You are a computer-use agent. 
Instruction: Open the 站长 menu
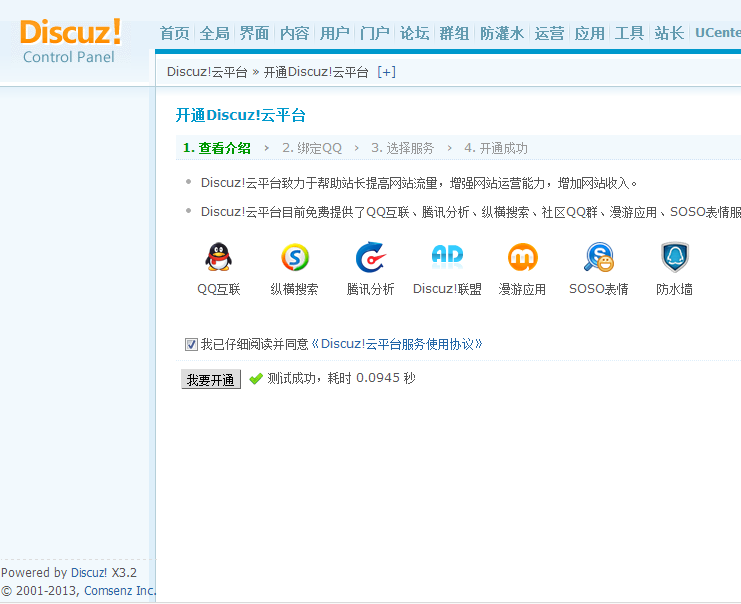point(669,33)
